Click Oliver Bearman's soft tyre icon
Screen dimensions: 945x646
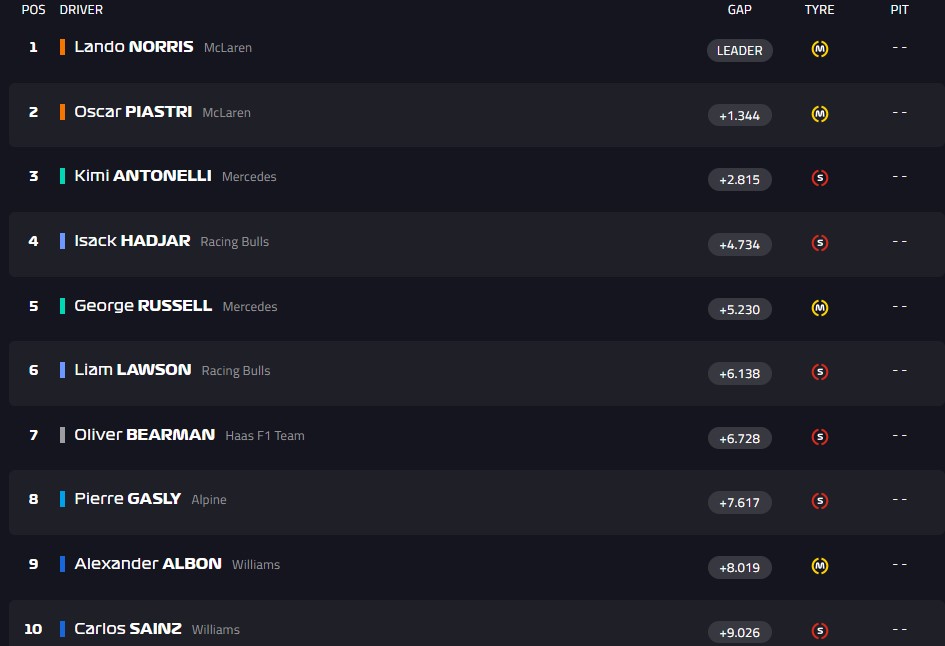(820, 437)
